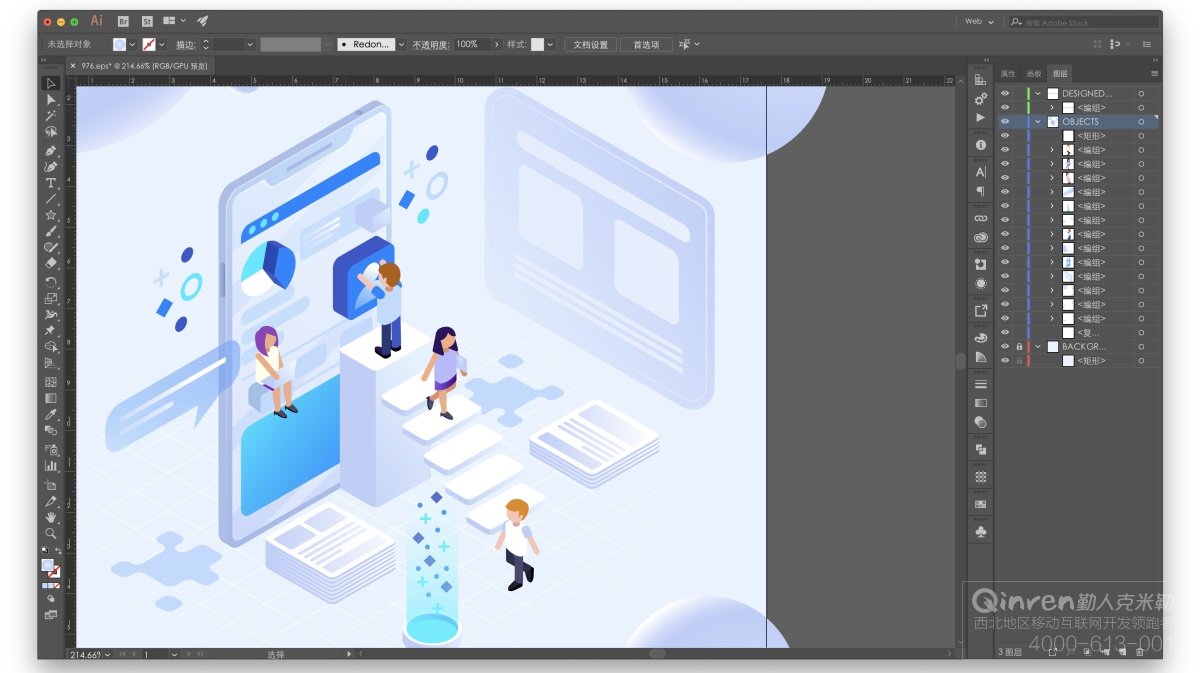Image resolution: width=1200 pixels, height=673 pixels.
Task: Open the Libraries panel (cloud icon)
Action: point(981,238)
